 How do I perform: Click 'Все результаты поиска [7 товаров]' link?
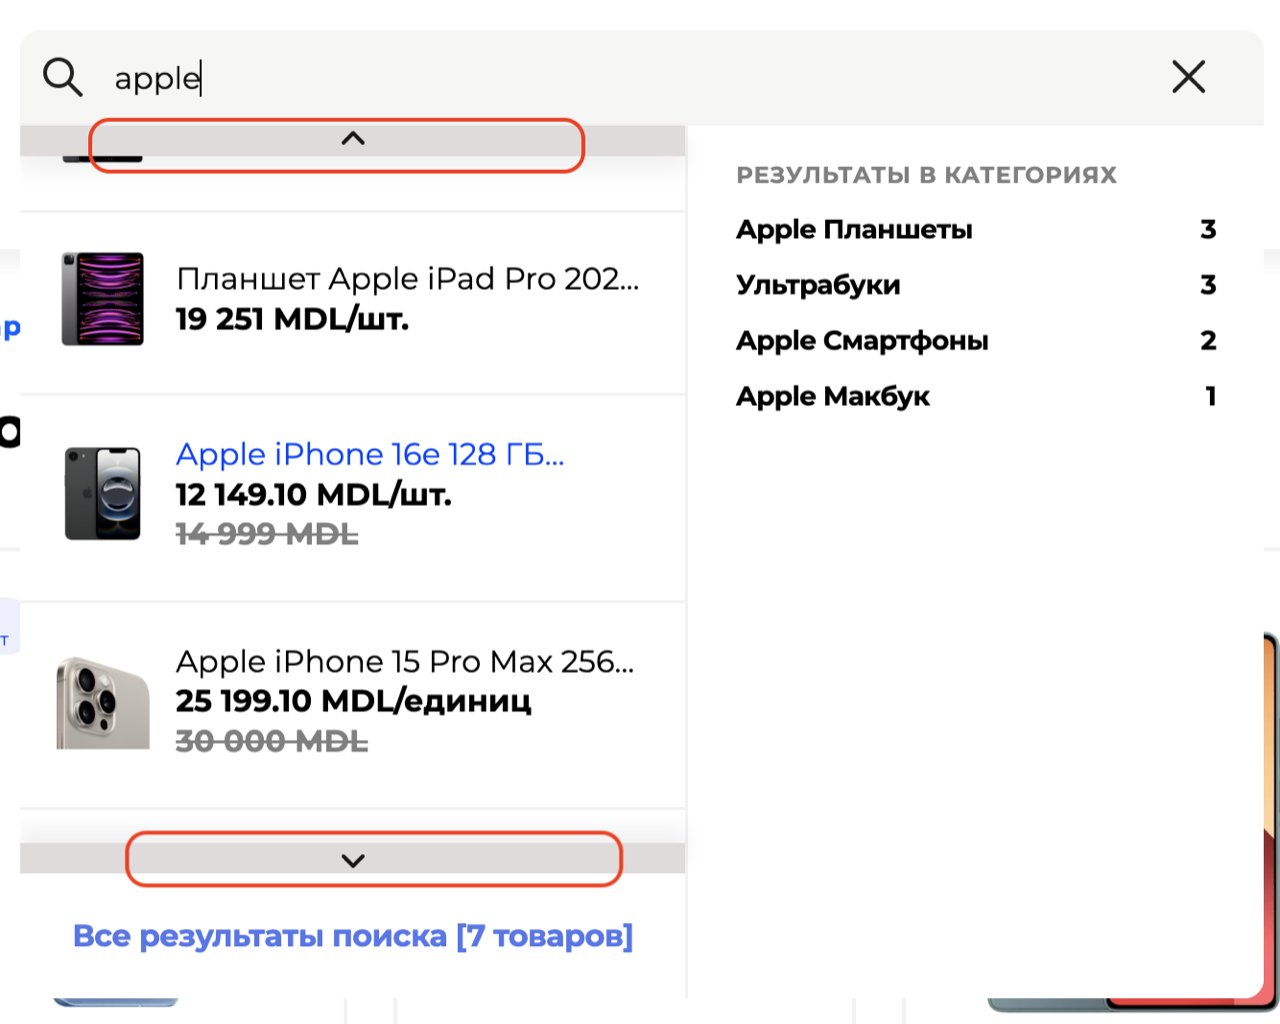click(x=353, y=936)
